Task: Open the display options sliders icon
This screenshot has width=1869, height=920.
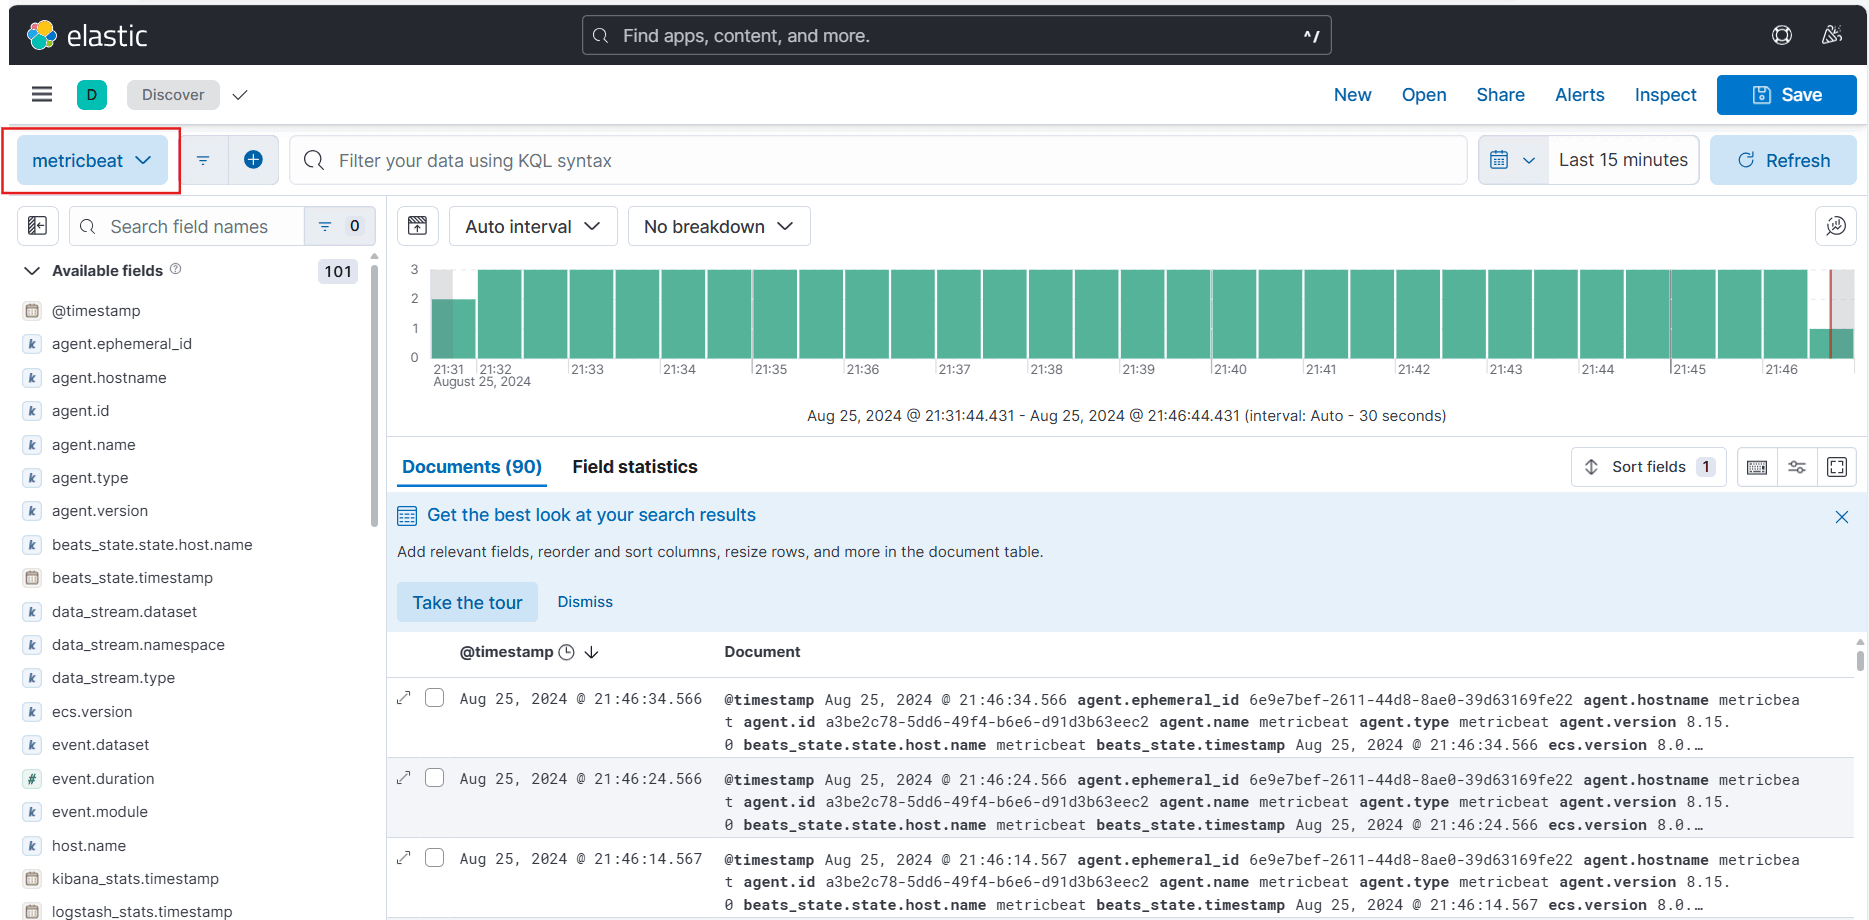Action: (x=1797, y=466)
